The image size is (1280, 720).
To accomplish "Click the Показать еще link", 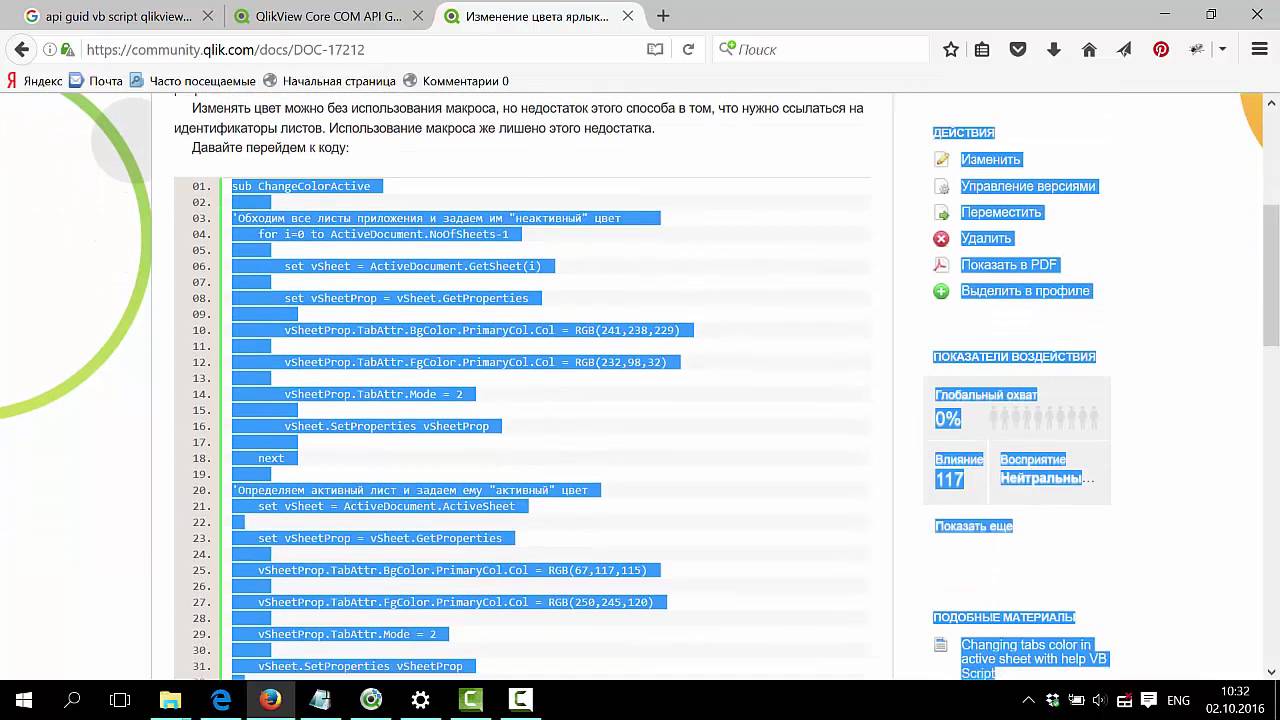I will [973, 526].
